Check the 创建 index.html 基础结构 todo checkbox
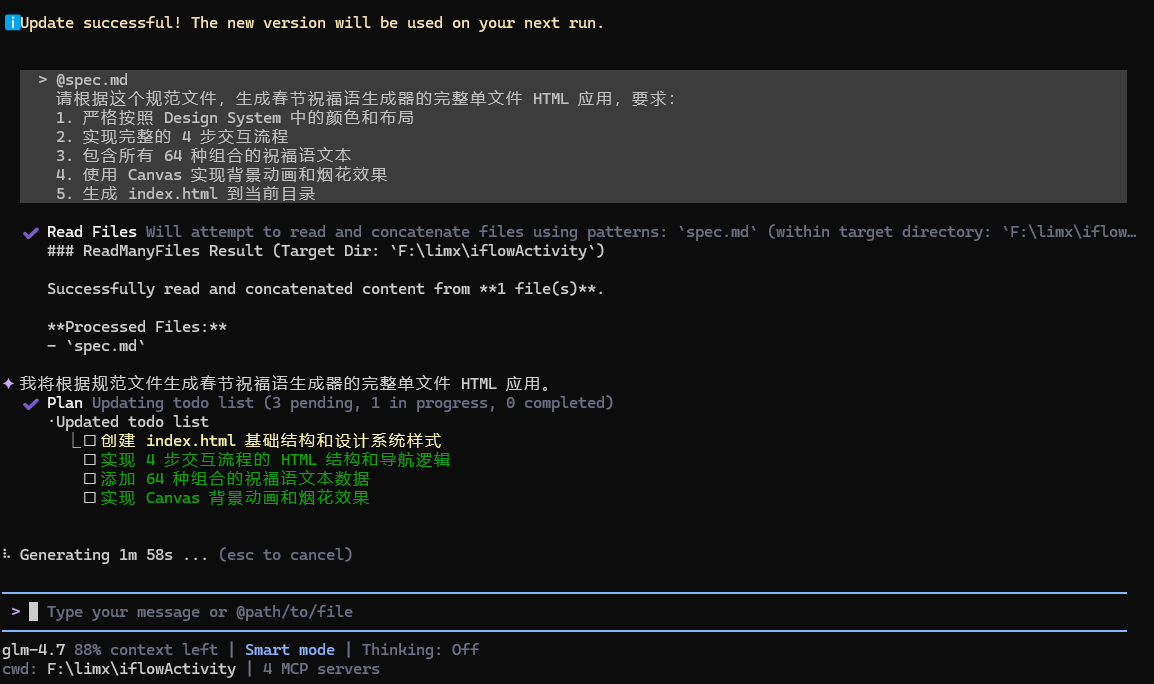Viewport: 1154px width, 684px height. pos(90,441)
